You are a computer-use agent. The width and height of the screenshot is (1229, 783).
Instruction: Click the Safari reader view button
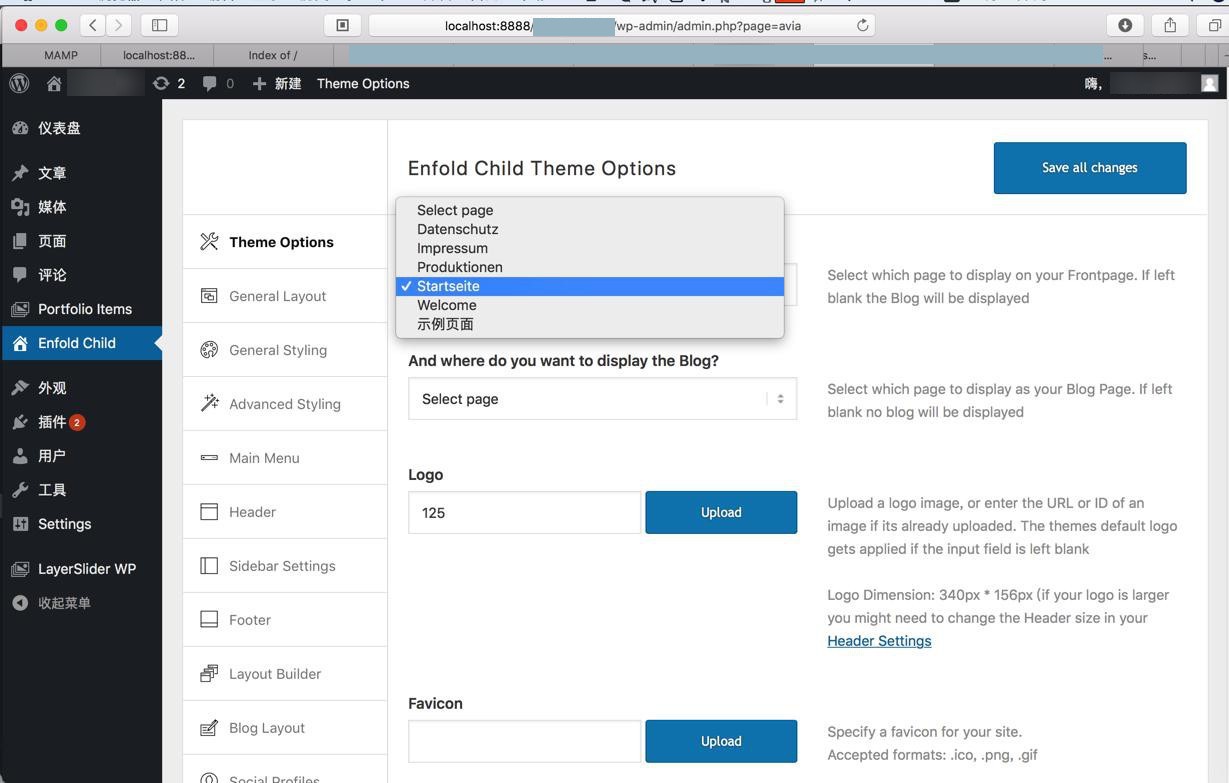click(342, 25)
